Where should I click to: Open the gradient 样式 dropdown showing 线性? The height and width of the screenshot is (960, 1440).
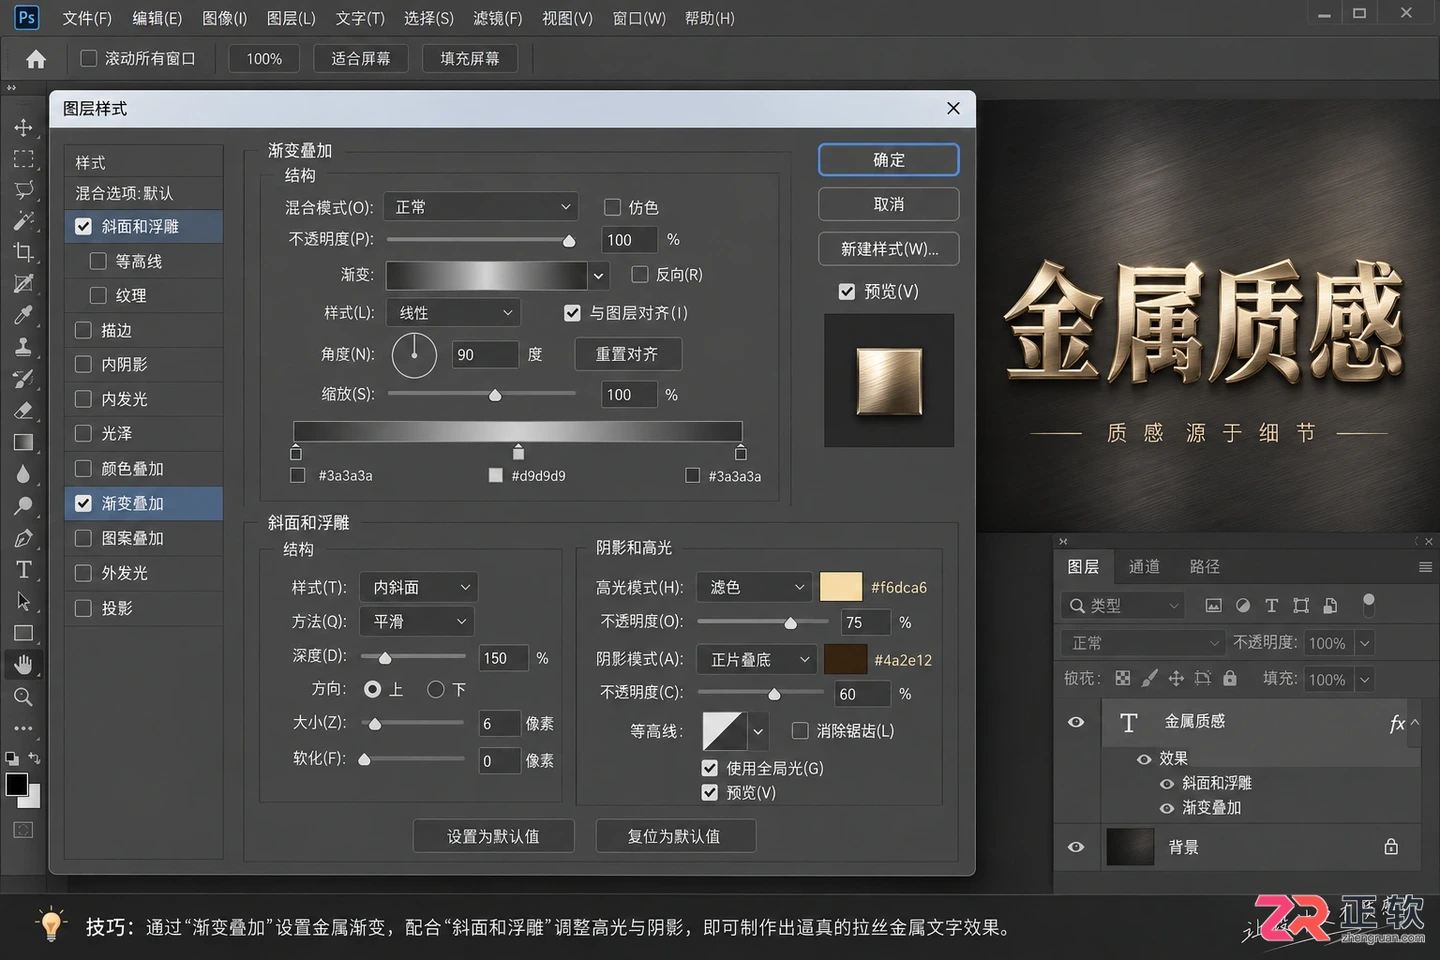pyautogui.click(x=454, y=313)
